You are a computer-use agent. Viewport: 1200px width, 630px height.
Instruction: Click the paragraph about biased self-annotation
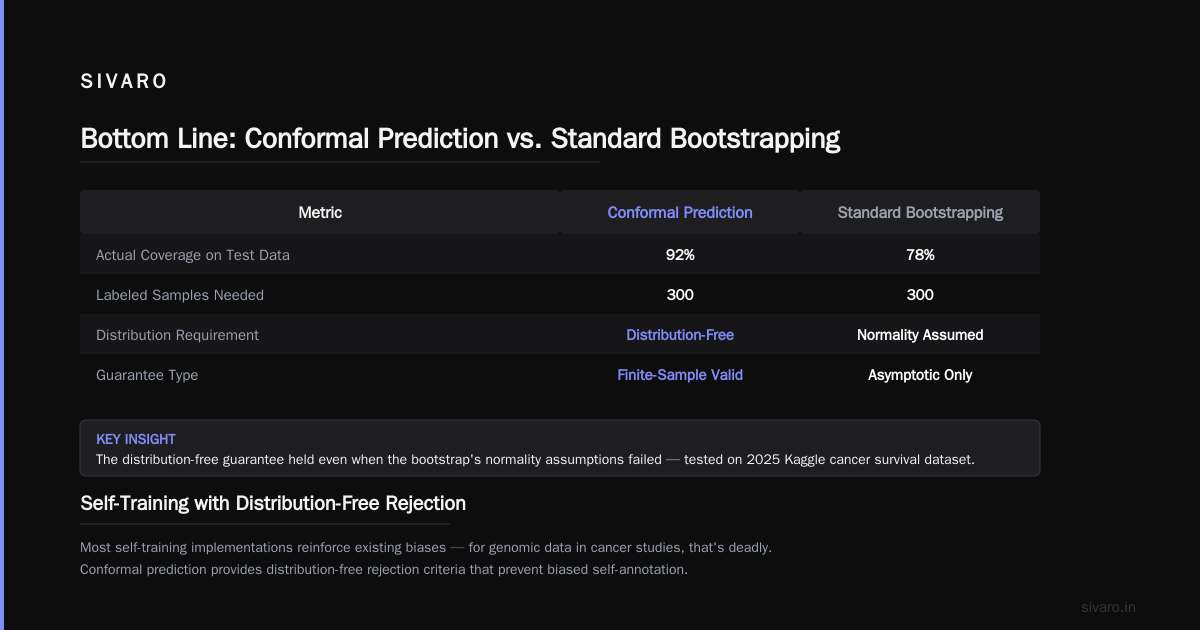point(426,559)
